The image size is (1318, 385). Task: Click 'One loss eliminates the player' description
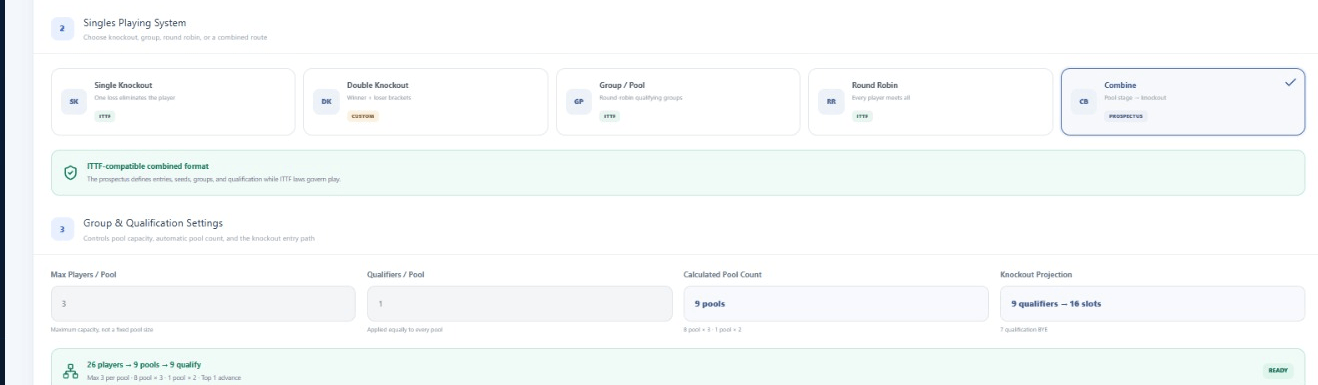[135, 97]
